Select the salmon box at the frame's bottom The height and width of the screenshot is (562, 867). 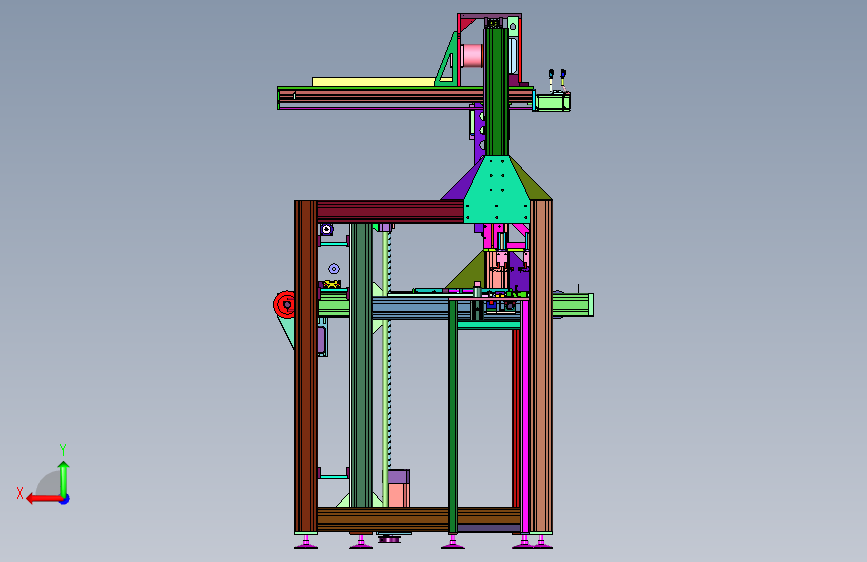(398, 495)
